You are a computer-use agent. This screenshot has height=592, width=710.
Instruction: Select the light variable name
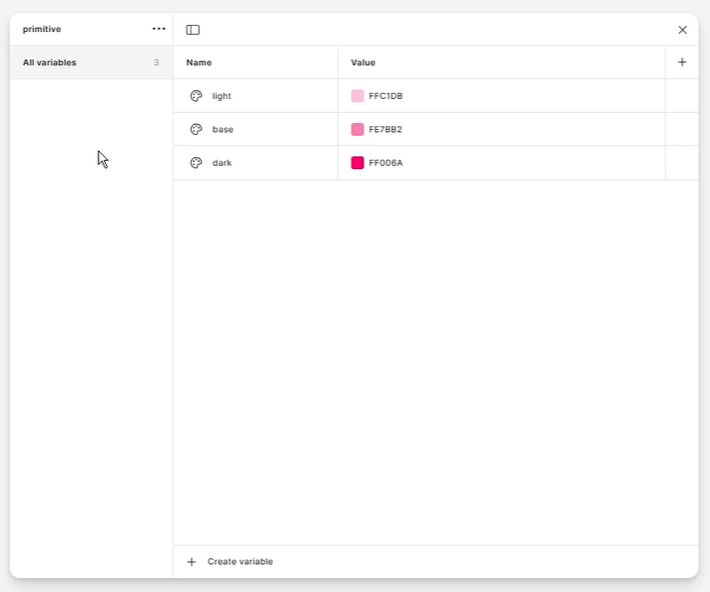pos(221,96)
